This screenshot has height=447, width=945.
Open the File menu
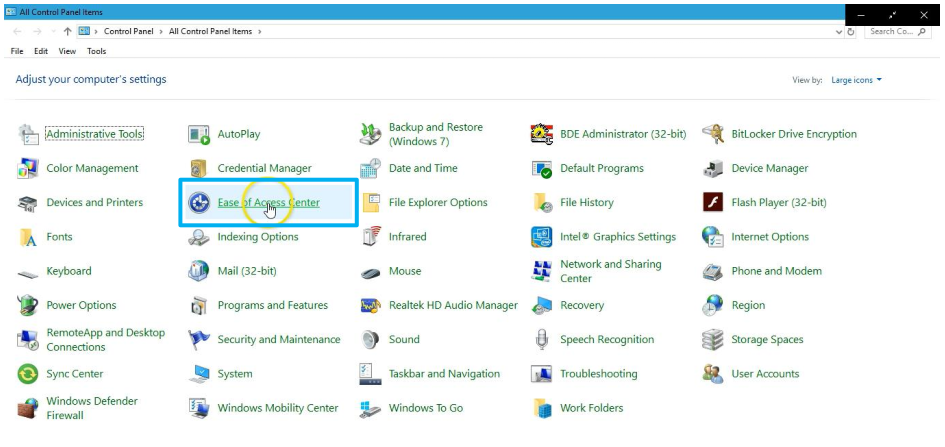tap(17, 51)
